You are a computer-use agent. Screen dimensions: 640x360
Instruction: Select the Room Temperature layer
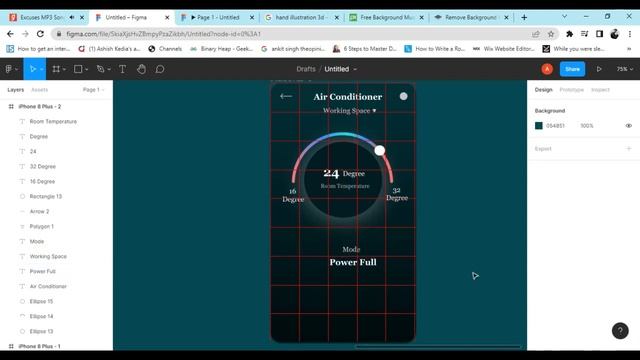point(53,122)
